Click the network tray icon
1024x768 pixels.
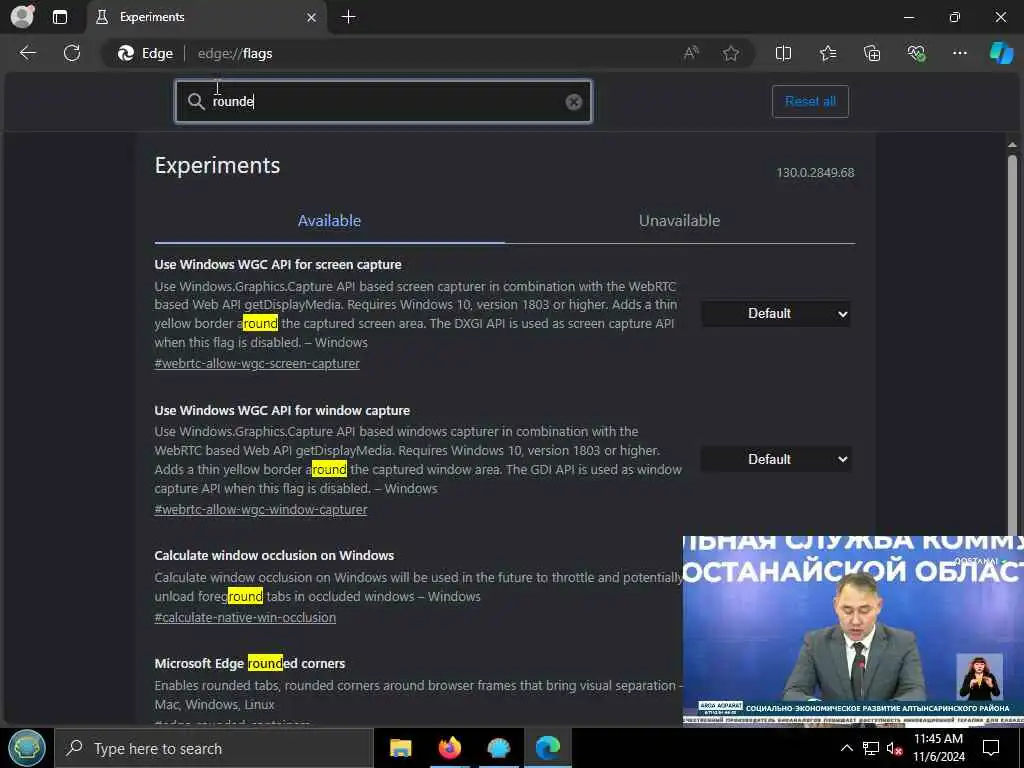(x=871, y=748)
